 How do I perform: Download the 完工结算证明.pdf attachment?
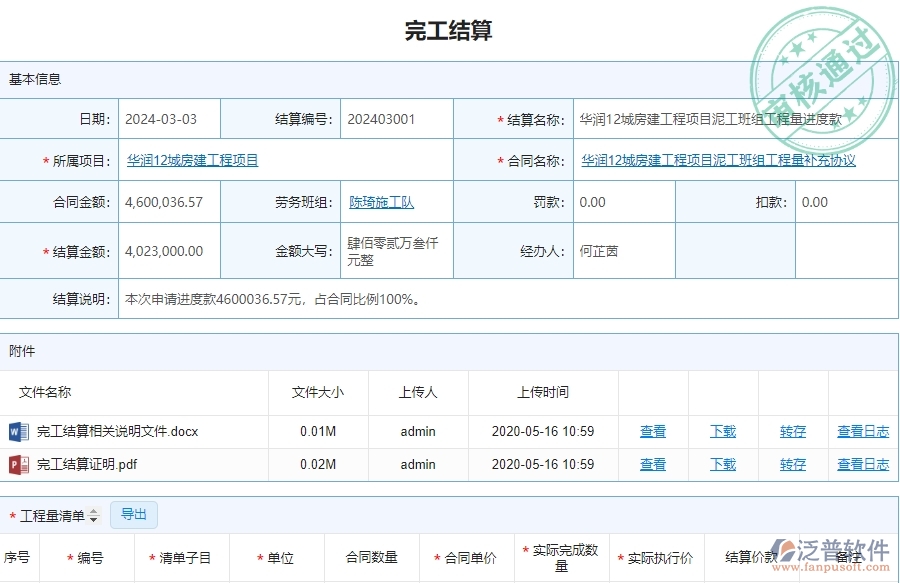[x=723, y=464]
